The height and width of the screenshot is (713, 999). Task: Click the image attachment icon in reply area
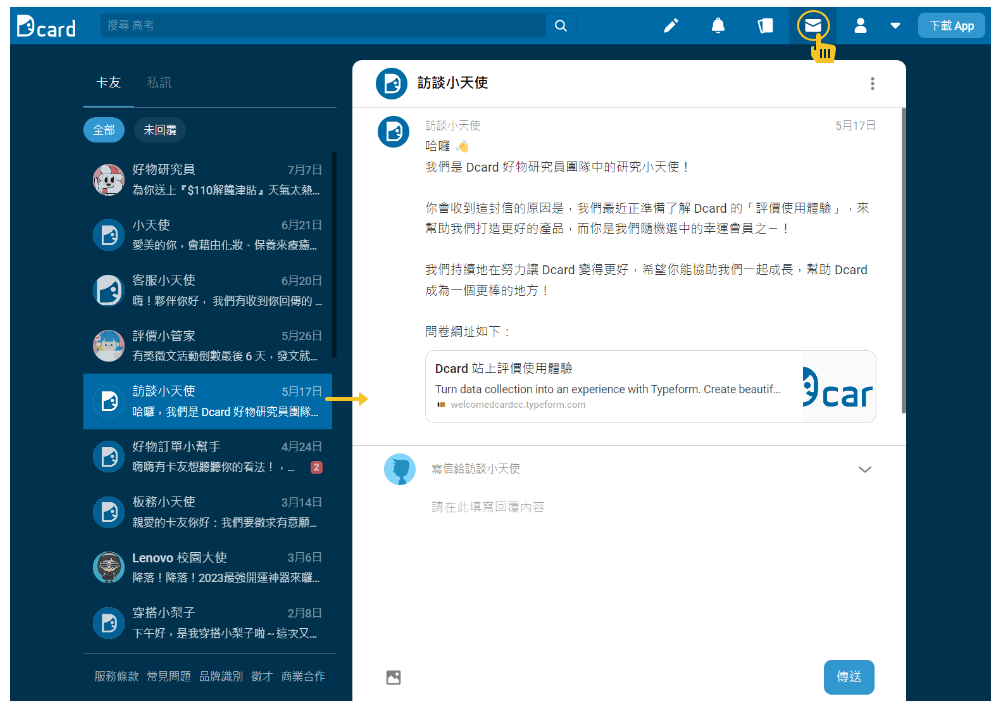pyautogui.click(x=393, y=677)
